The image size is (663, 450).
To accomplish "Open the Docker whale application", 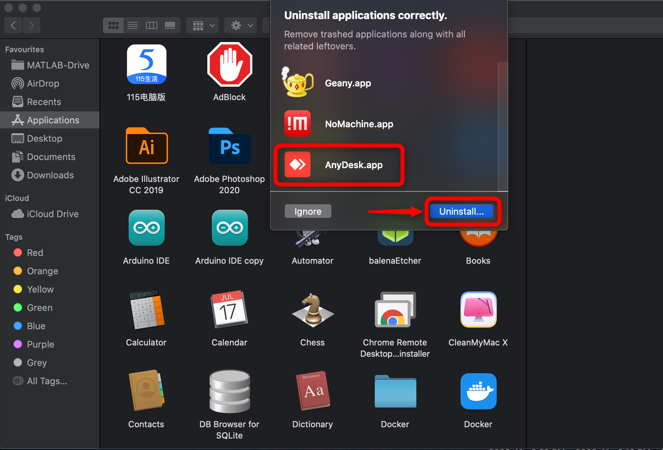I will [x=478, y=392].
